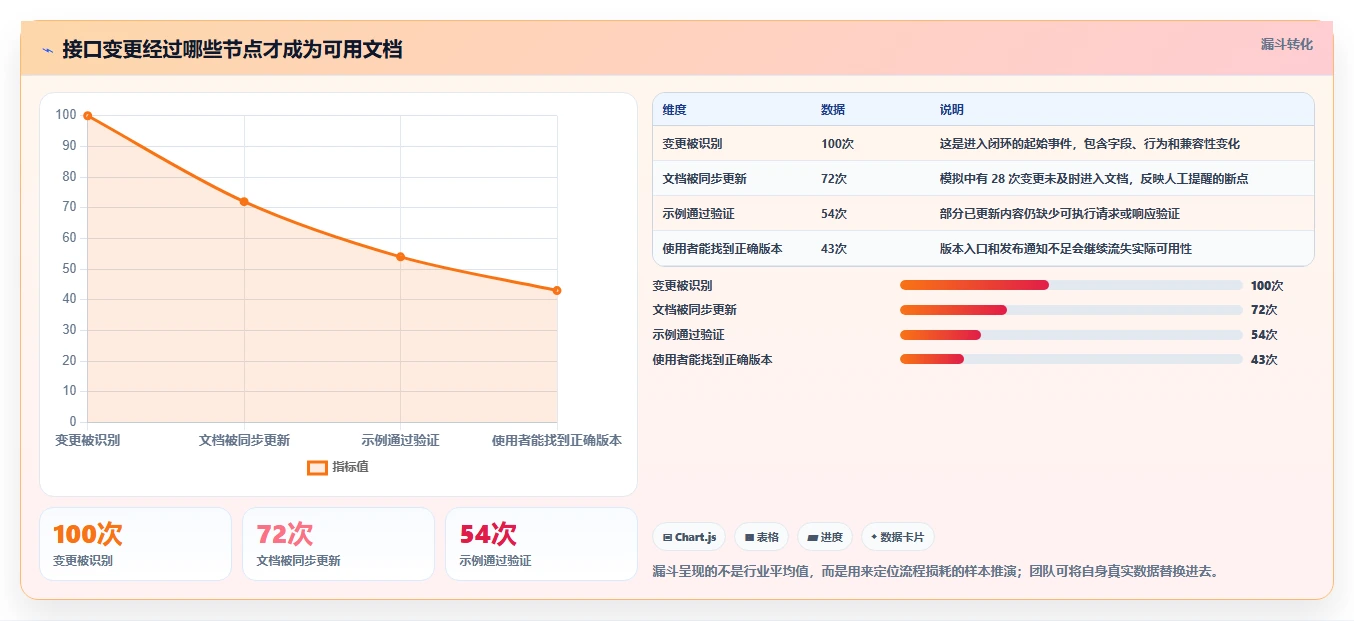Click the 100次 value next to progress bar

1267,285
